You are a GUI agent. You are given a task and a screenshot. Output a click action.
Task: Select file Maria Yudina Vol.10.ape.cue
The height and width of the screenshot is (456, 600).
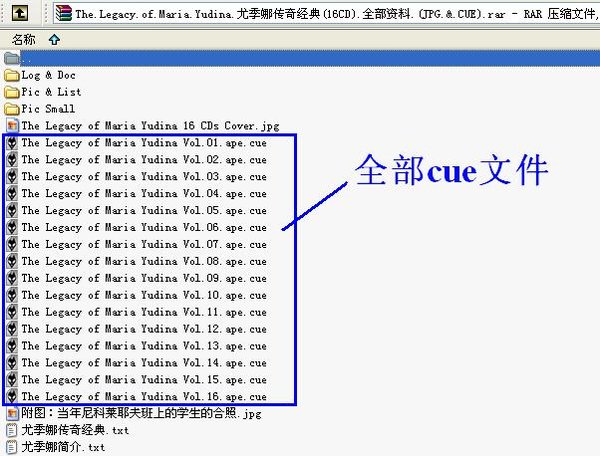tap(144, 295)
